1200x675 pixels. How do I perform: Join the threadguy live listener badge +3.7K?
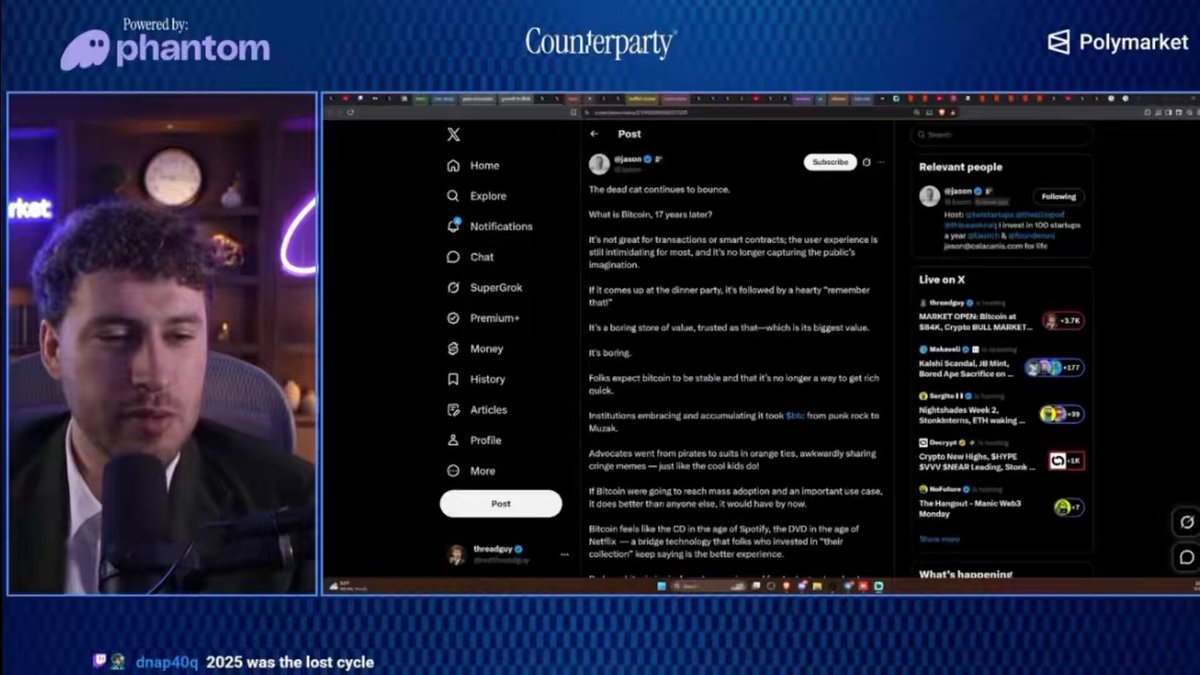pyautogui.click(x=1064, y=321)
